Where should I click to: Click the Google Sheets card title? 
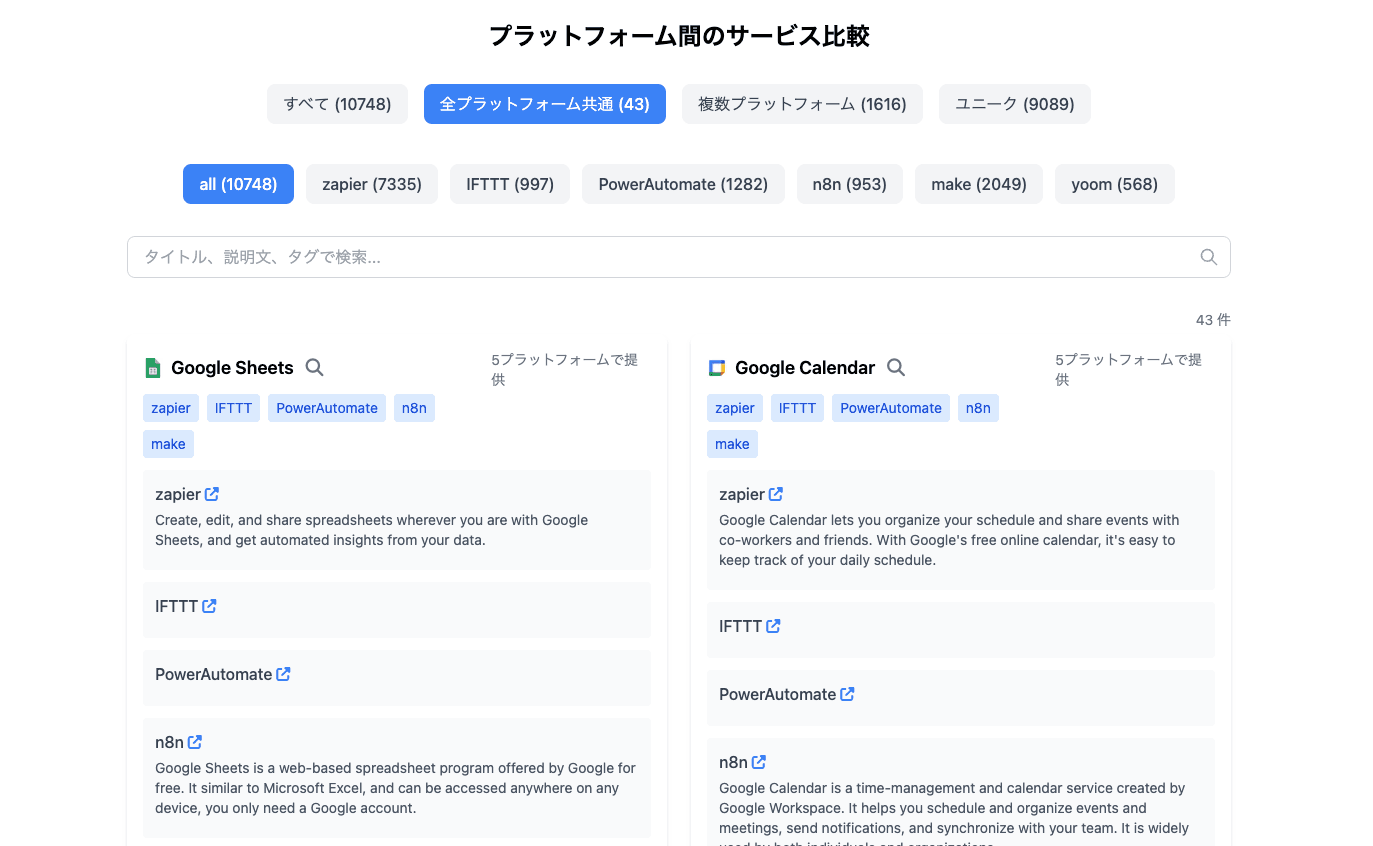click(232, 368)
